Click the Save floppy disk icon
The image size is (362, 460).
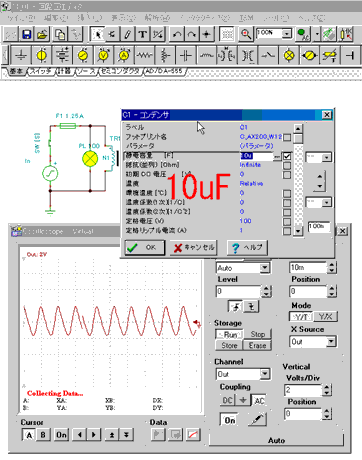click(x=26, y=34)
